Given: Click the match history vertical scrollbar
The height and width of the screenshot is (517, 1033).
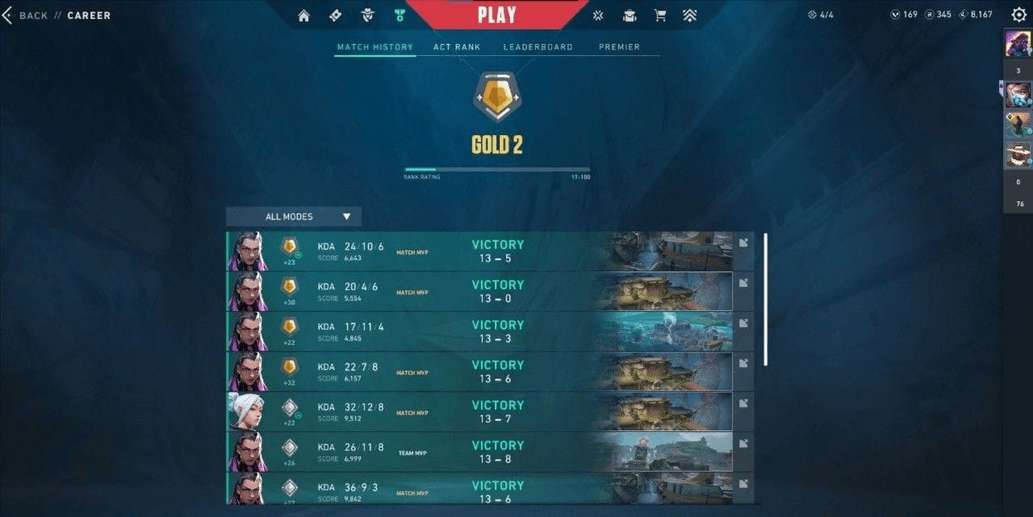Looking at the screenshot, I should pyautogui.click(x=765, y=299).
